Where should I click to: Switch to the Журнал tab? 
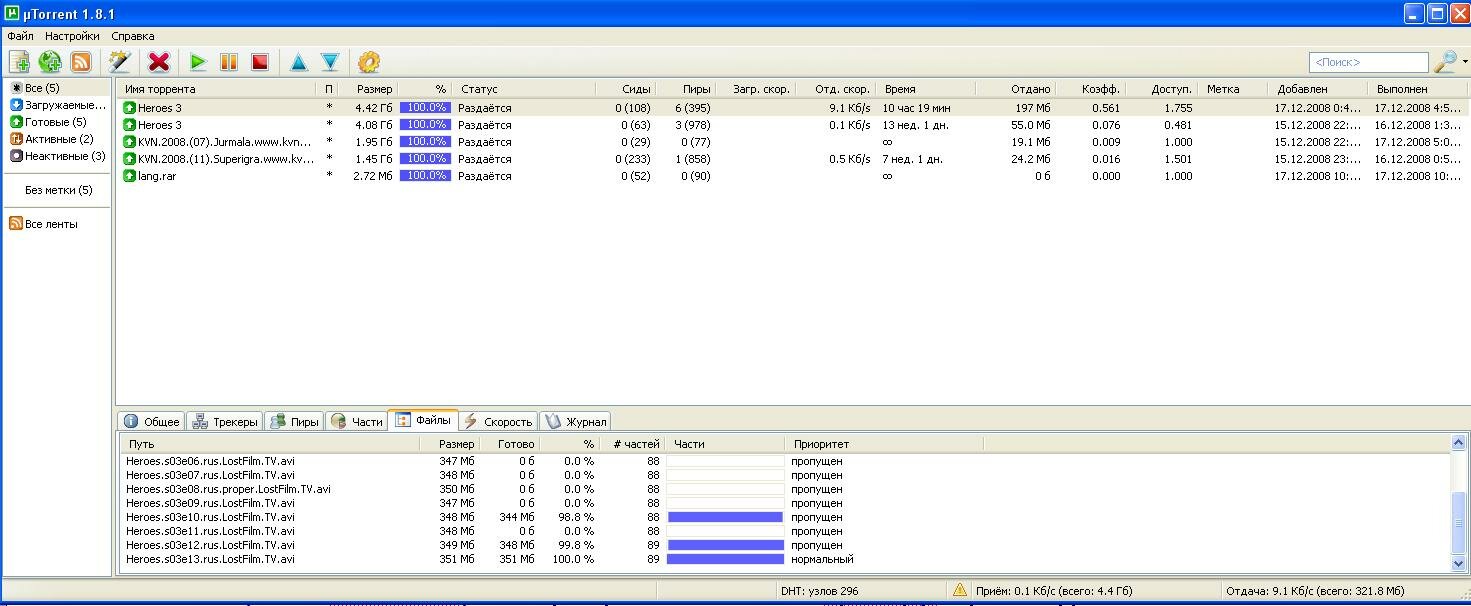click(575, 421)
